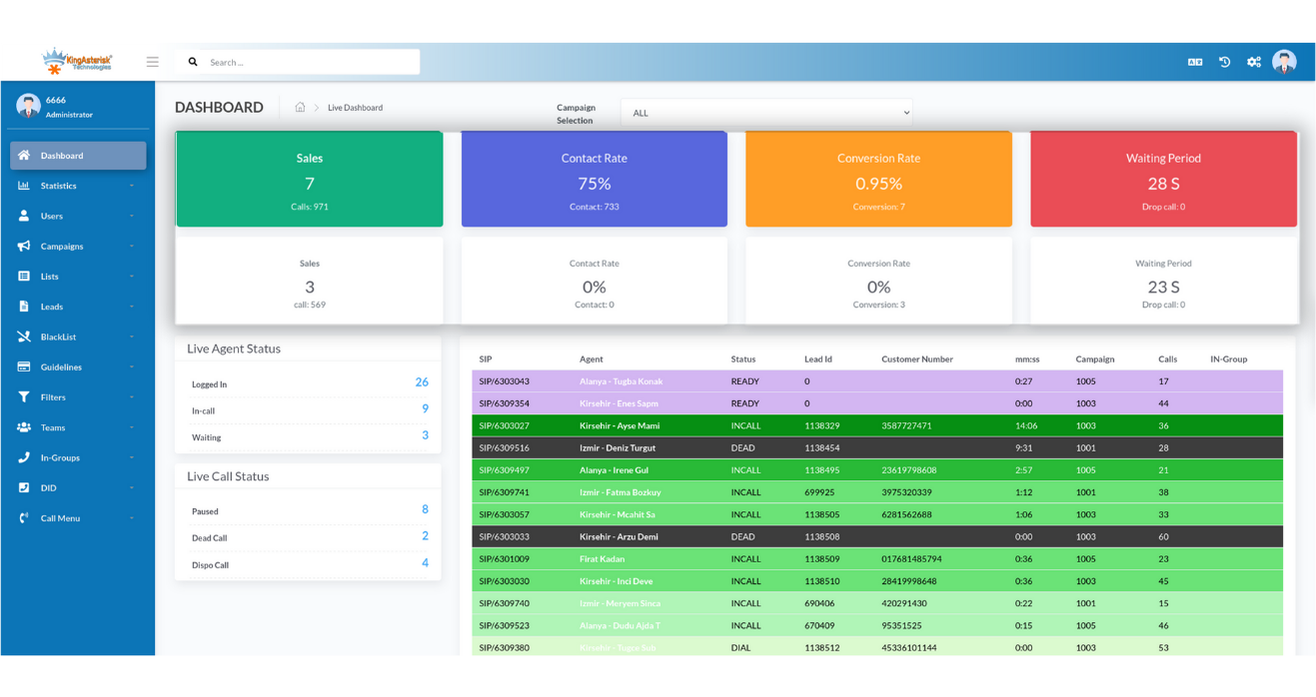Click the home icon in breadcrumb

click(x=300, y=107)
